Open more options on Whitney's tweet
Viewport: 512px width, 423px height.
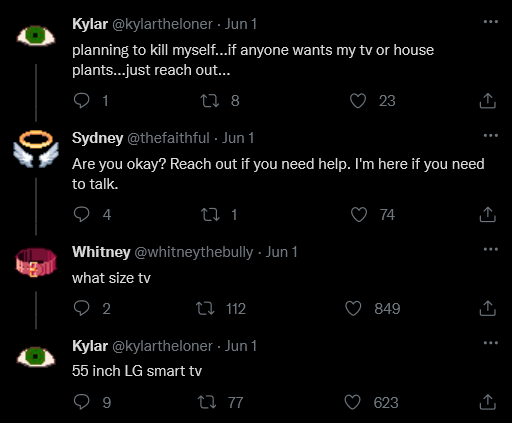(x=491, y=249)
